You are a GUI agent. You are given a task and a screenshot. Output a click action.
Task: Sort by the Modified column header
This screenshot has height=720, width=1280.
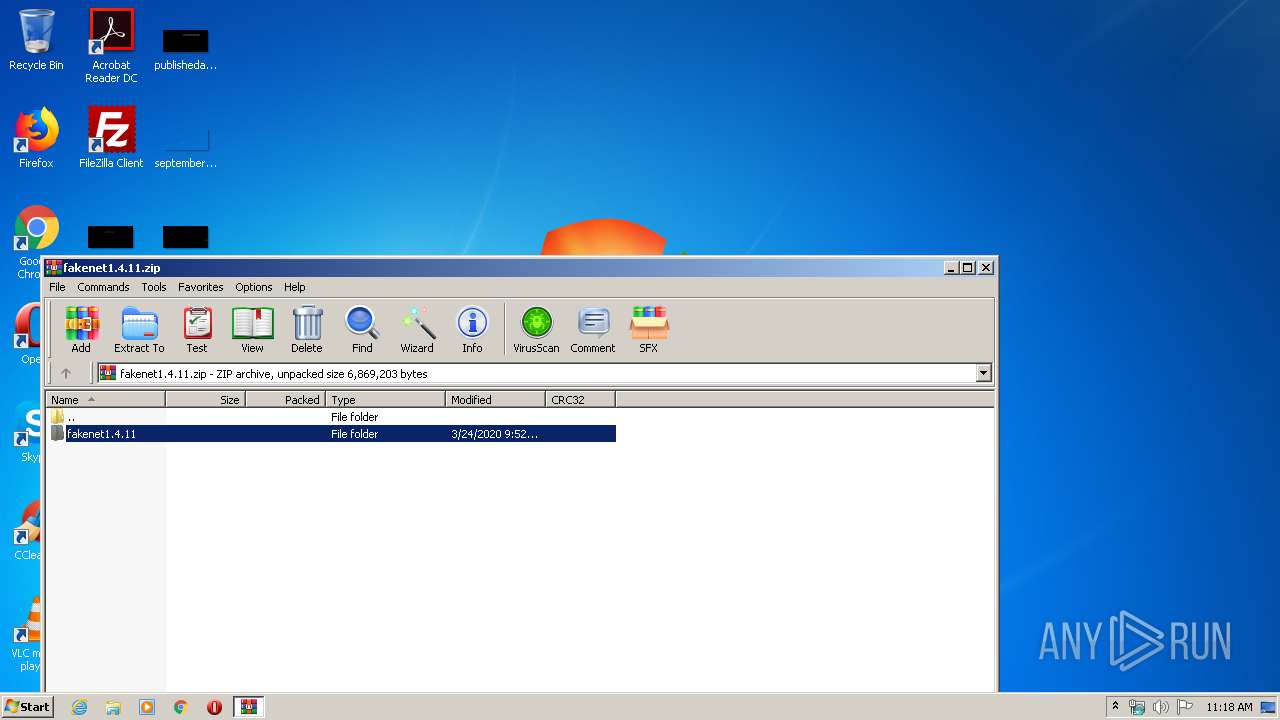(x=495, y=399)
